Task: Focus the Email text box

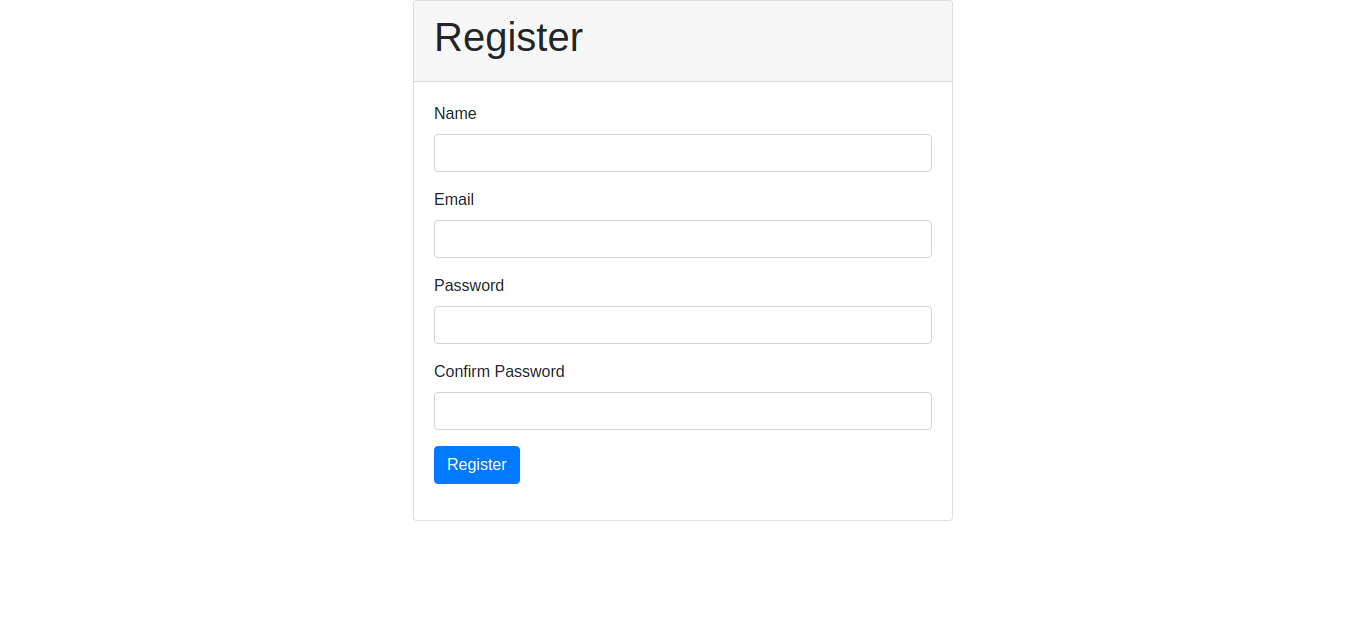Action: click(x=682, y=239)
